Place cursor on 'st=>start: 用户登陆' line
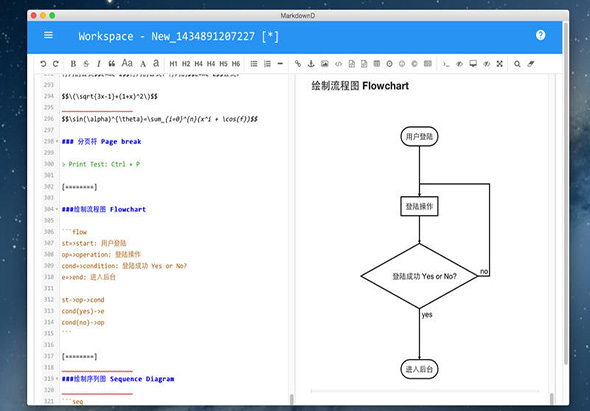The width and height of the screenshot is (590, 411). (x=94, y=243)
